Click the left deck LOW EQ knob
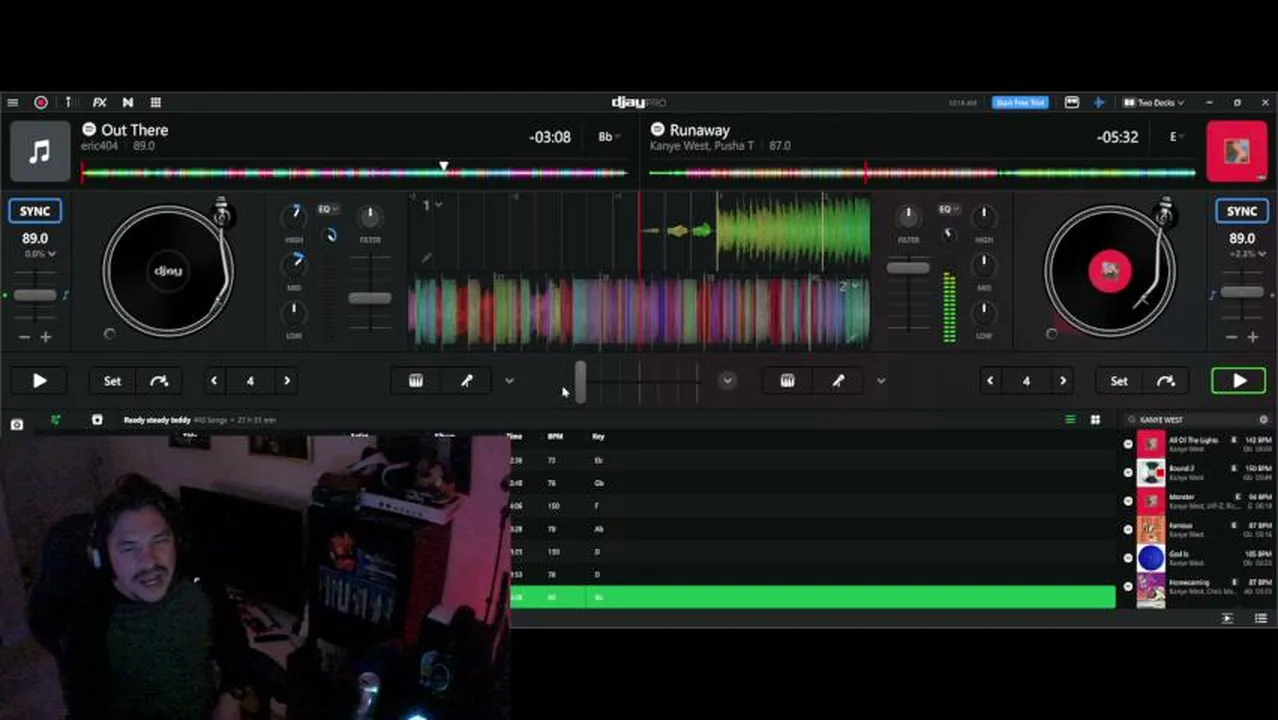Image resolution: width=1278 pixels, height=720 pixels. tap(294, 312)
